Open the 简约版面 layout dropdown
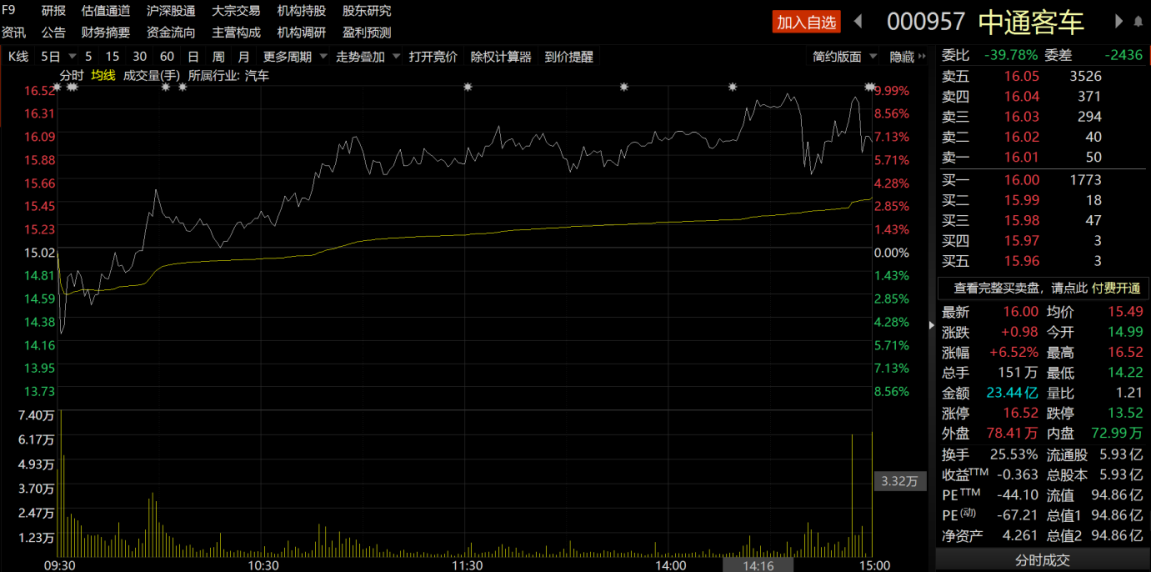Image resolution: width=1151 pixels, height=572 pixels. click(873, 57)
